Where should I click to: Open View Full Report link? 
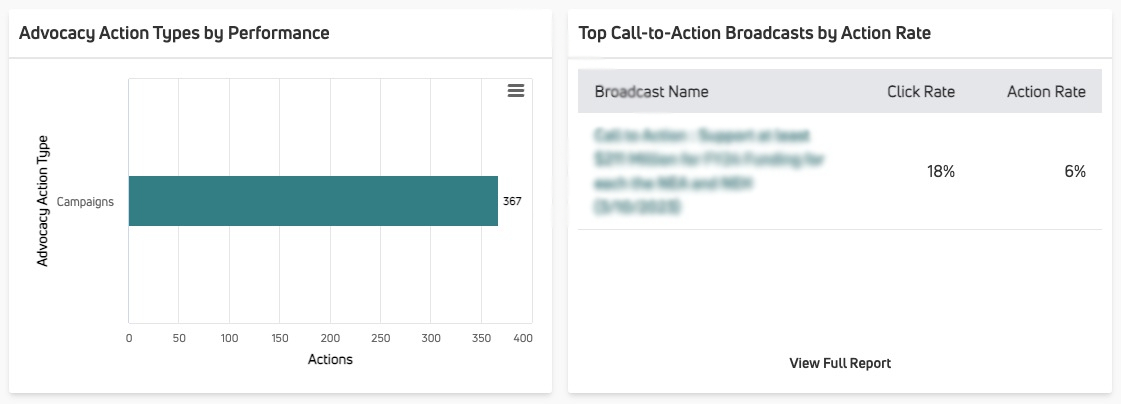tap(840, 363)
